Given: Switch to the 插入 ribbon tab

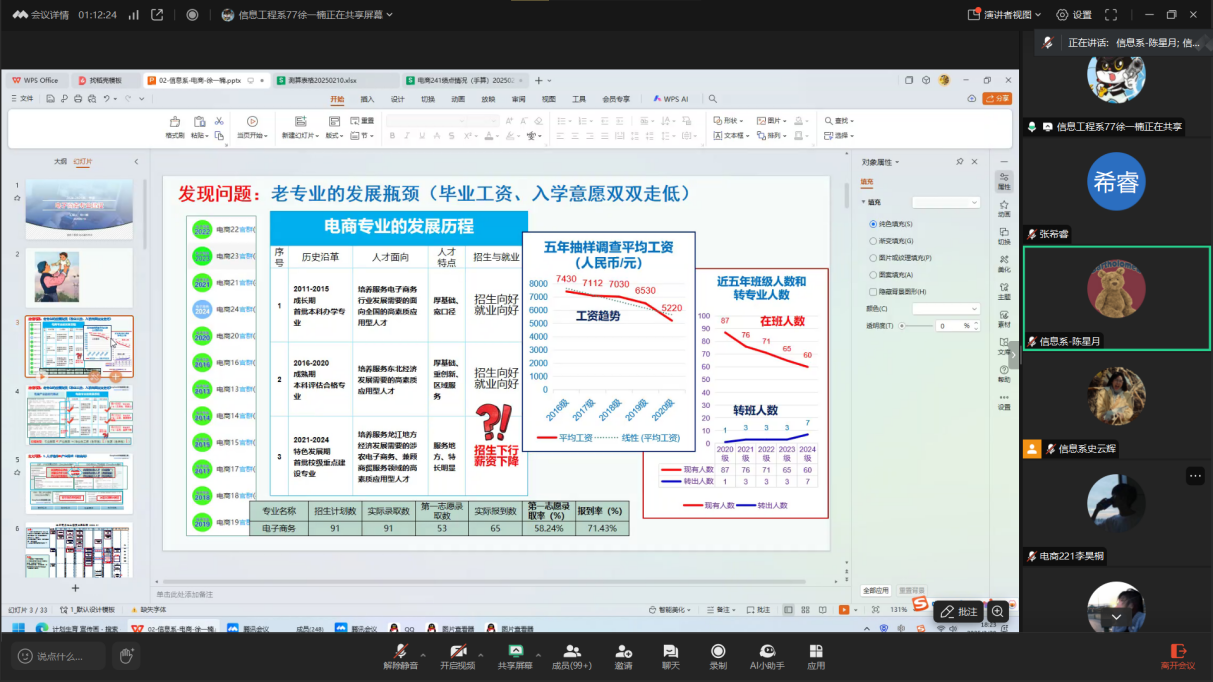Looking at the screenshot, I should click(367, 99).
